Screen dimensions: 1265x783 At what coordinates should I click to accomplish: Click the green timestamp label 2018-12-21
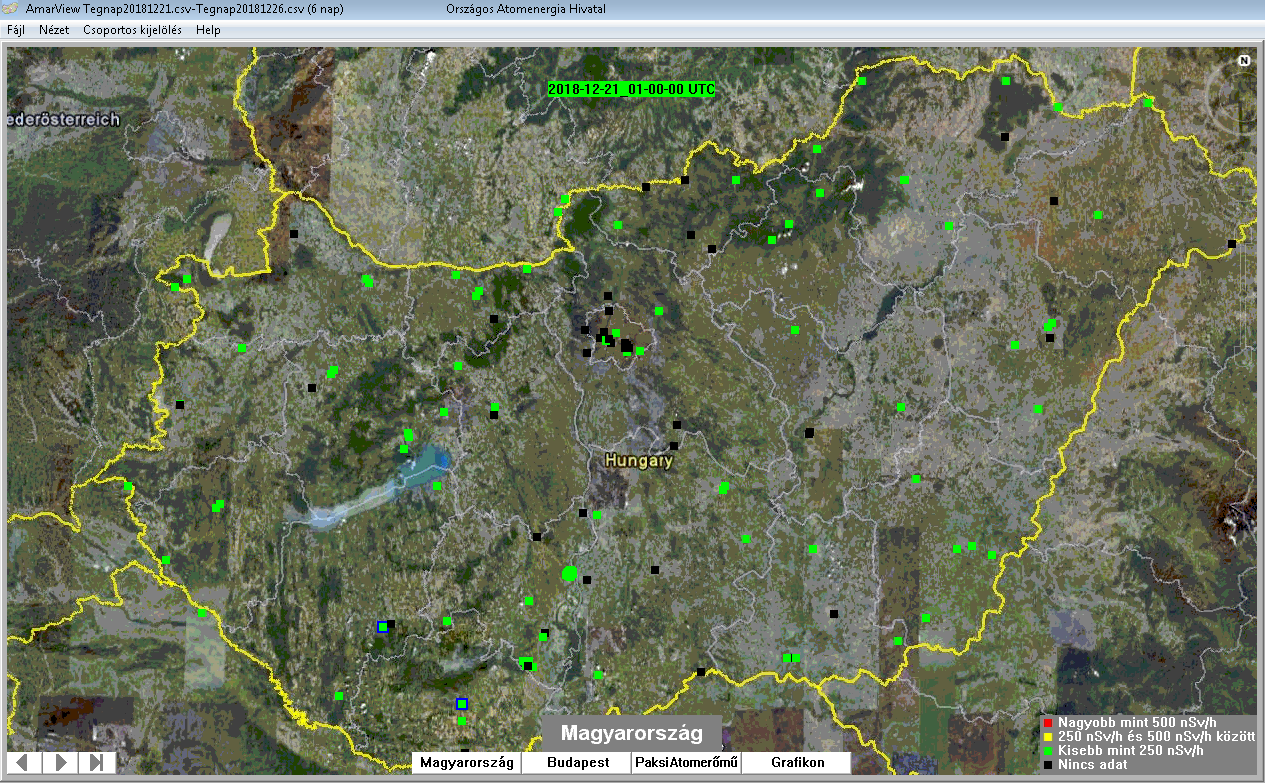pos(632,89)
